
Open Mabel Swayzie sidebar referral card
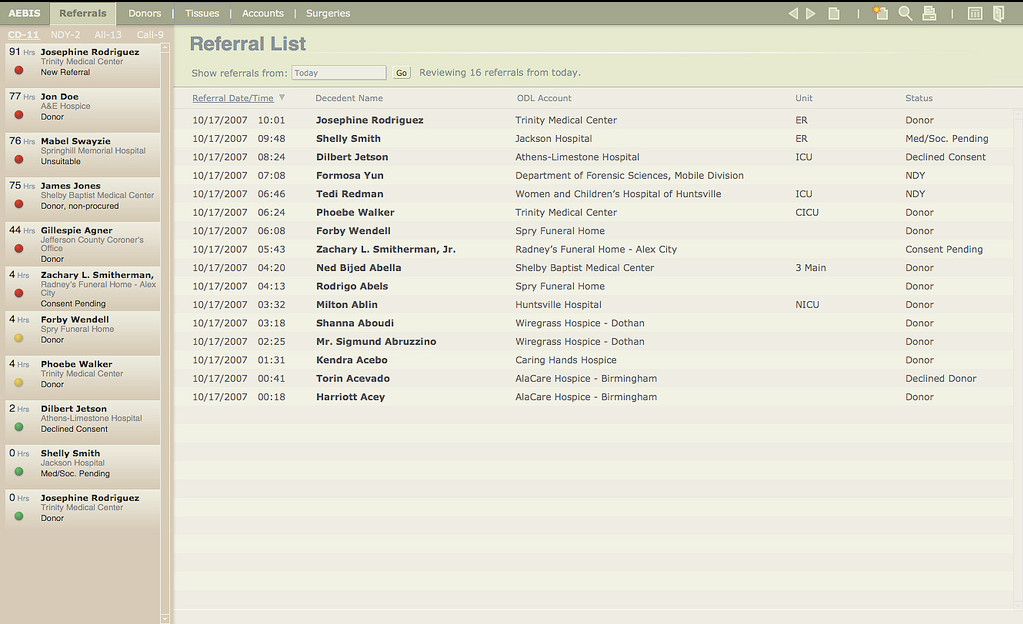click(83, 151)
